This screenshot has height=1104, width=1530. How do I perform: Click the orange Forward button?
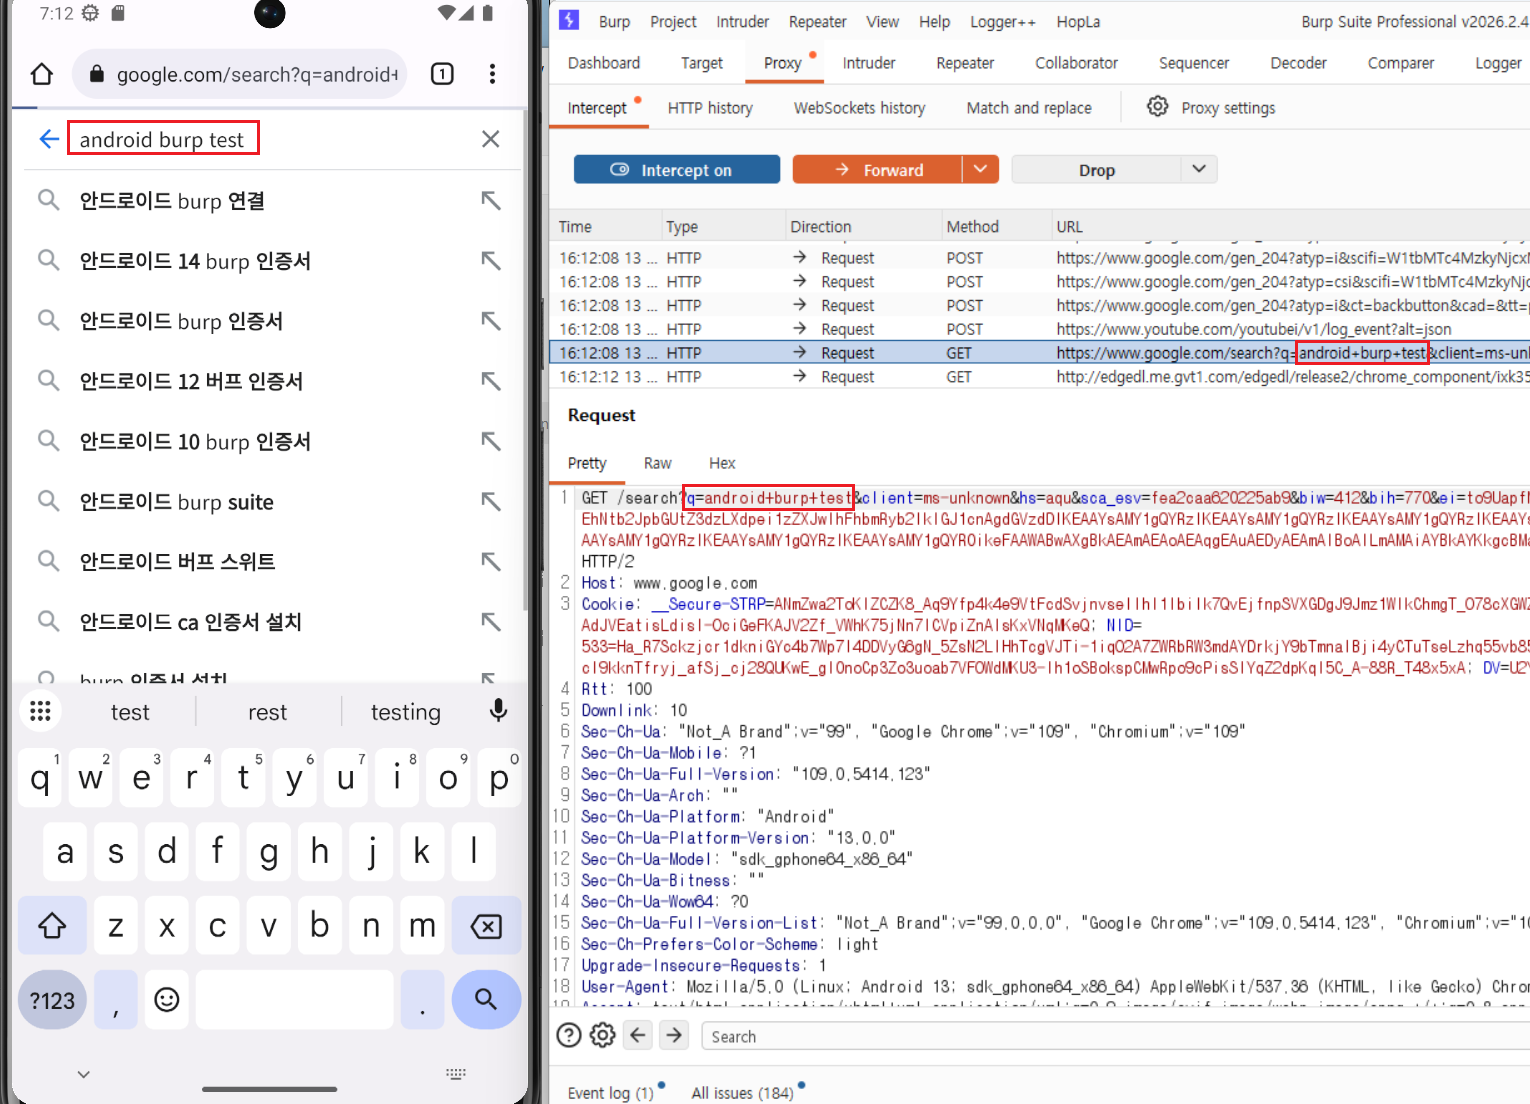pyautogui.click(x=878, y=170)
